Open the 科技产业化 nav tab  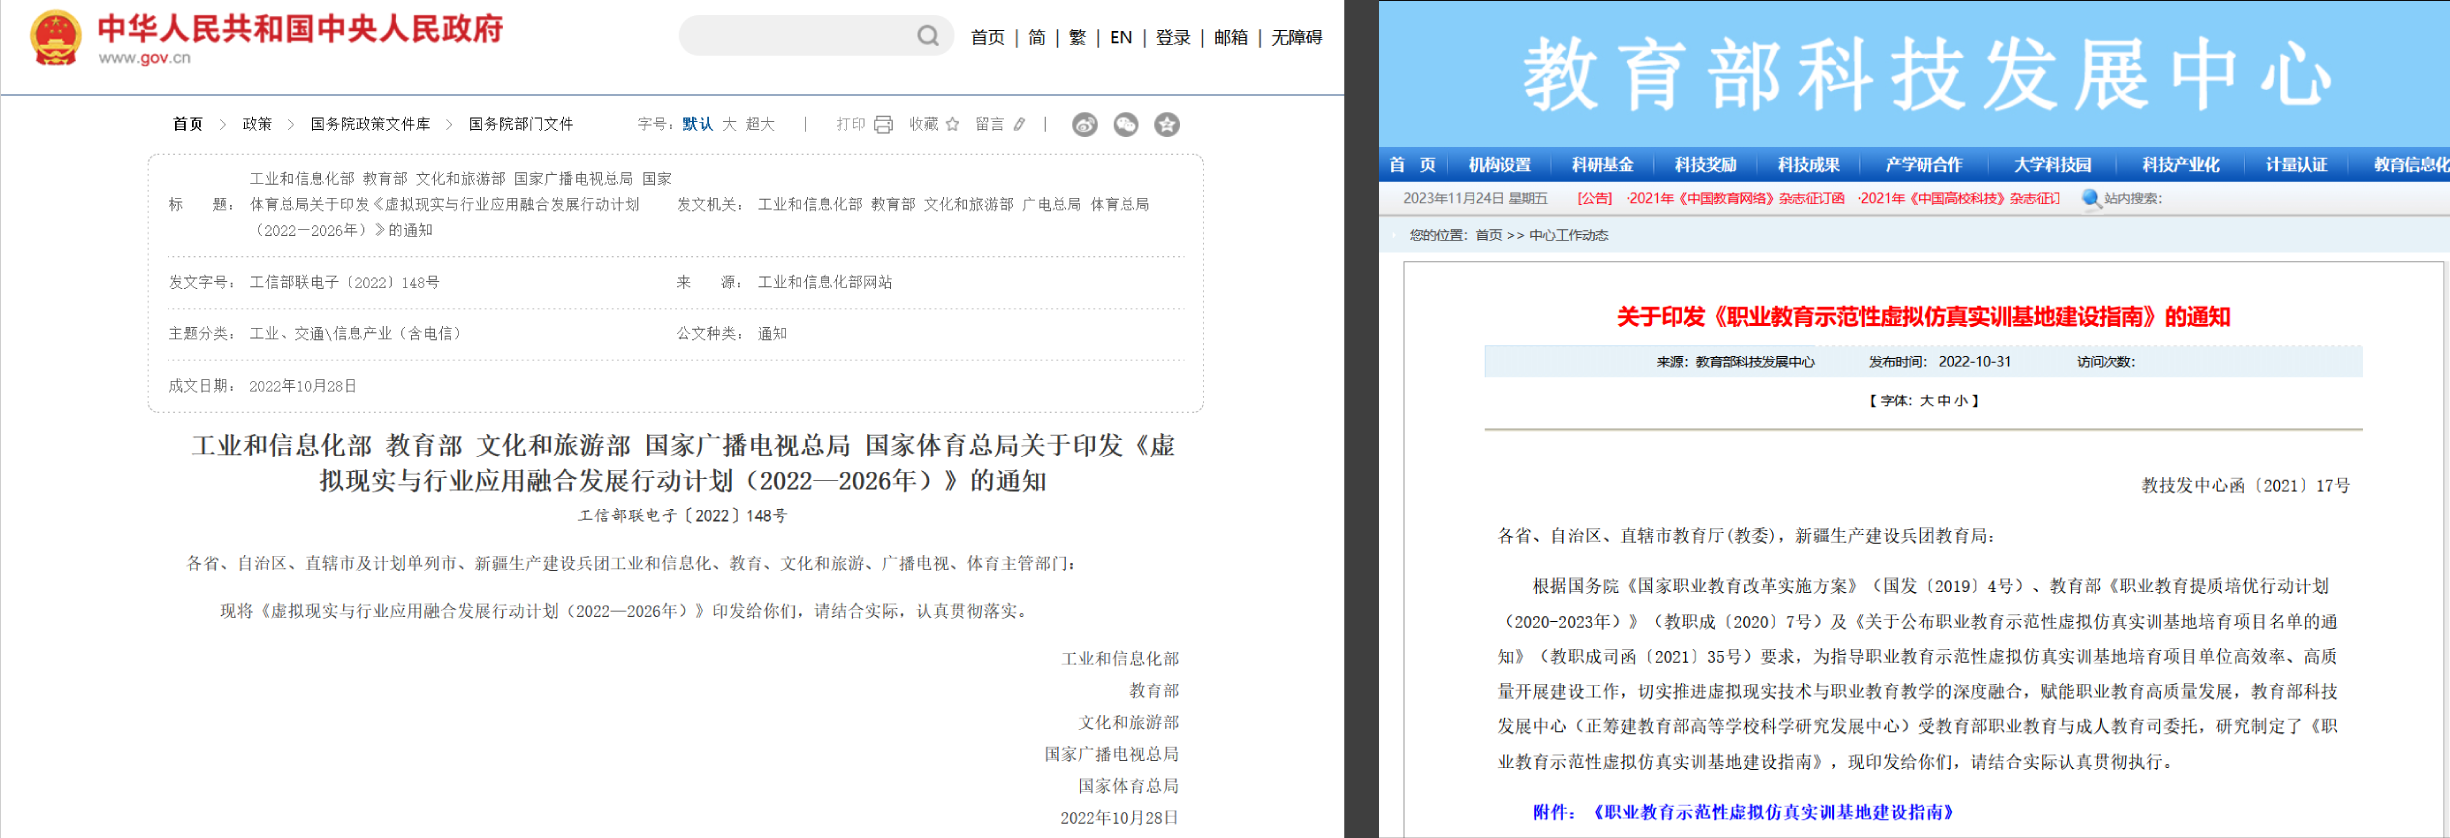pos(2181,165)
